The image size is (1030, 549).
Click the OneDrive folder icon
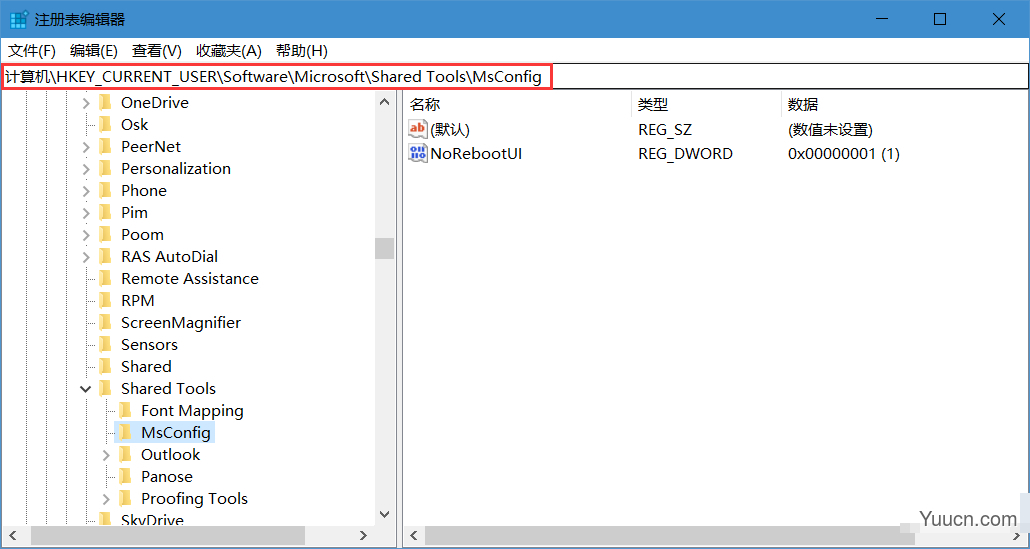[105, 102]
